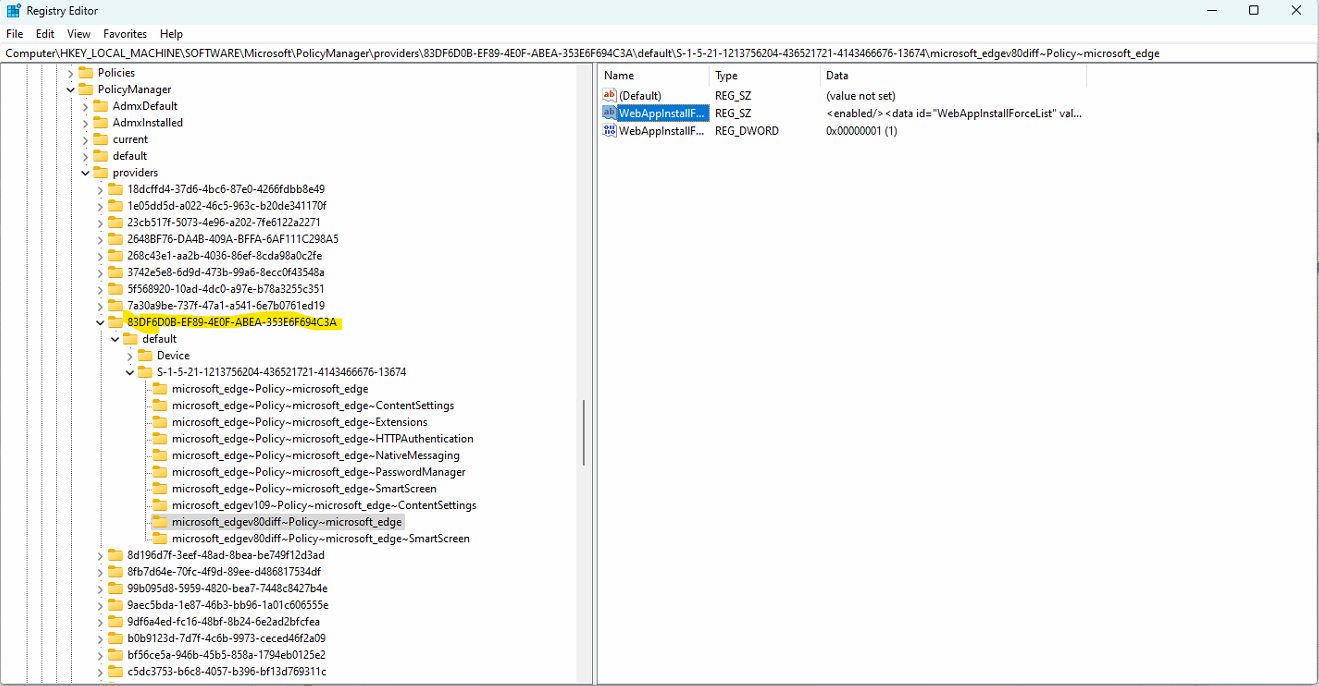Open the File menu

tap(14, 34)
